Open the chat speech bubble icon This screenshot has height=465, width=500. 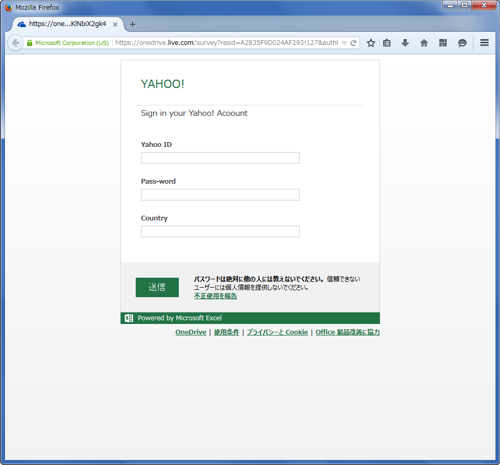[x=462, y=43]
